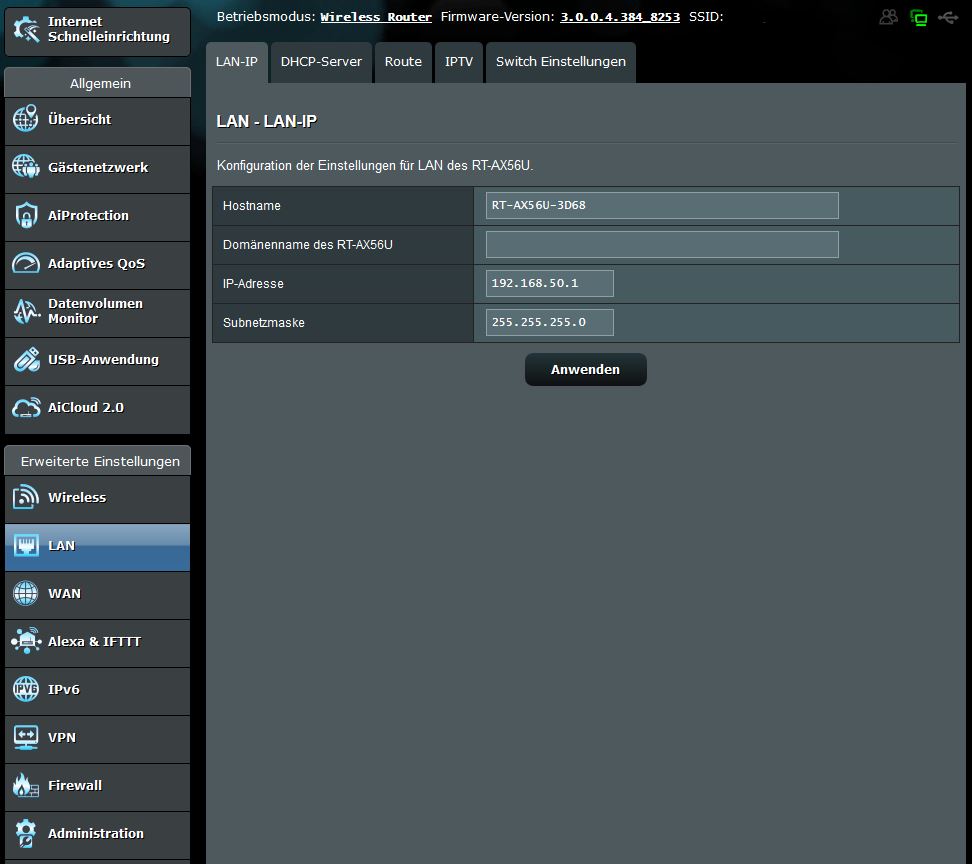The image size is (972, 864).
Task: Click into the Hostname input field
Action: point(662,205)
